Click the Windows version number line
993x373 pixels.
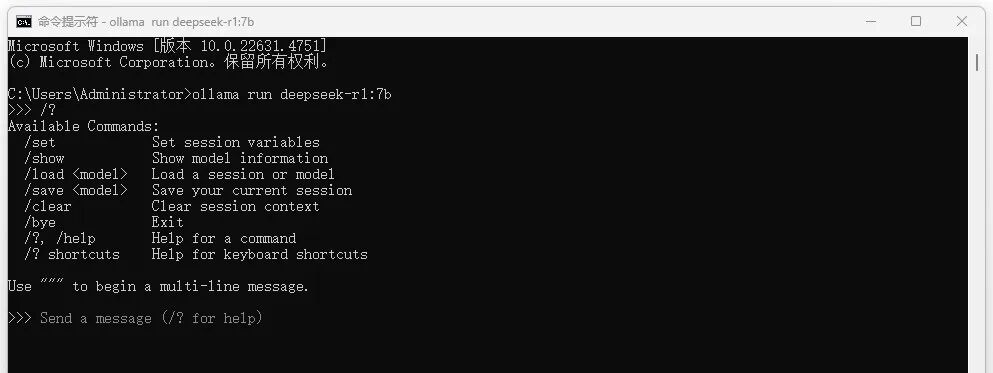(x=168, y=46)
